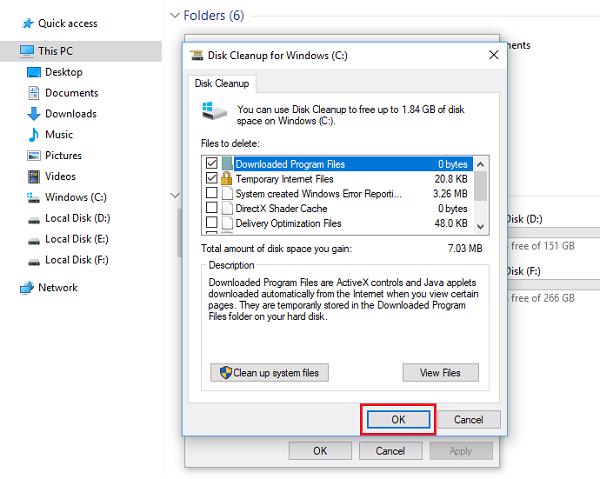Click the View Files button
Image resolution: width=600 pixels, height=479 pixels.
(440, 373)
